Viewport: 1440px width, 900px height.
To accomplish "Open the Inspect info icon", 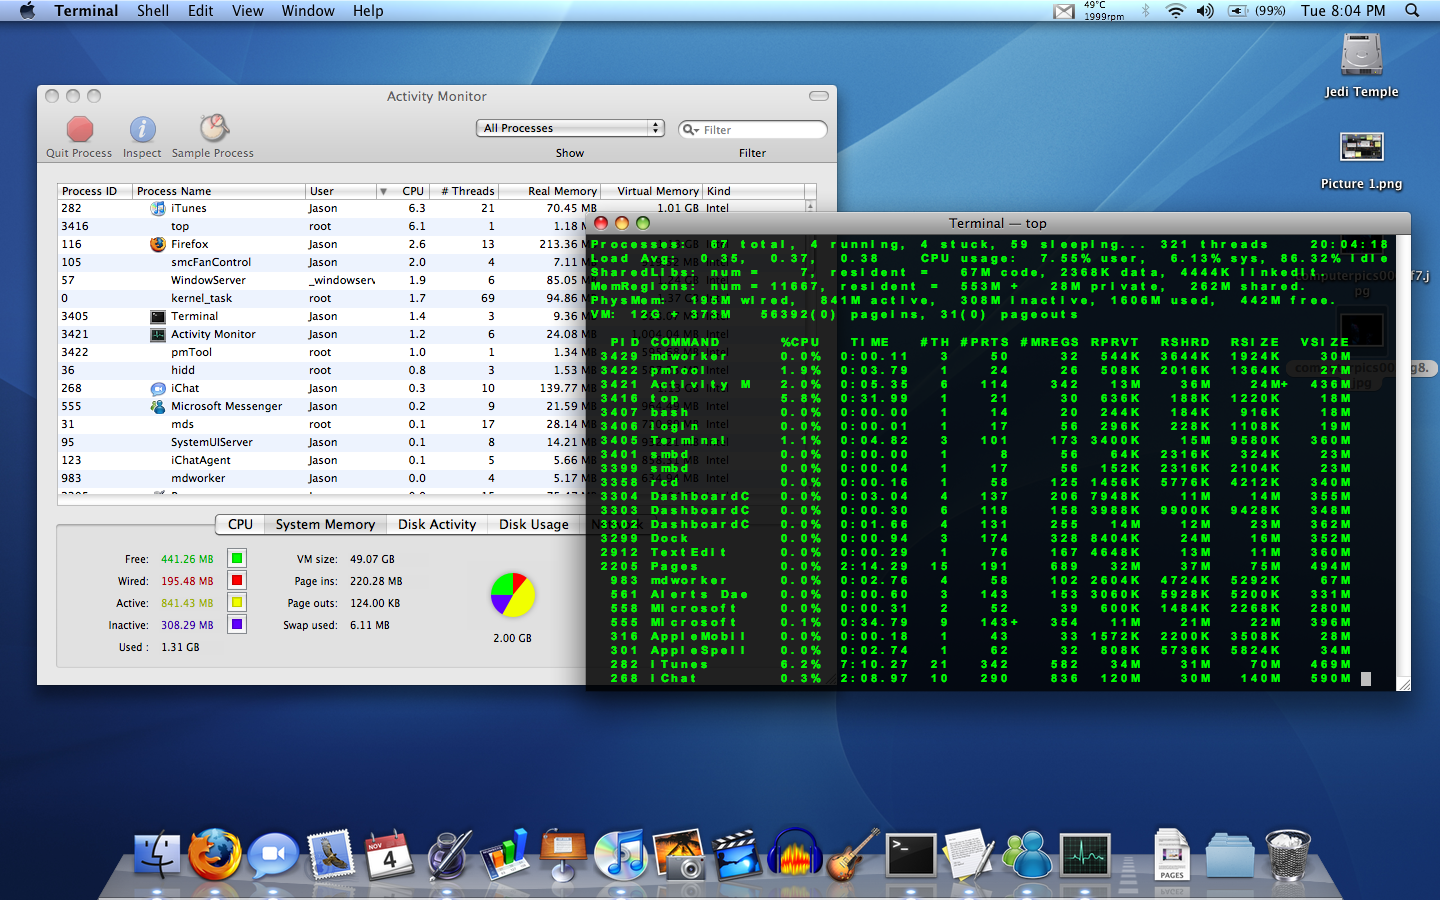I will (x=142, y=129).
